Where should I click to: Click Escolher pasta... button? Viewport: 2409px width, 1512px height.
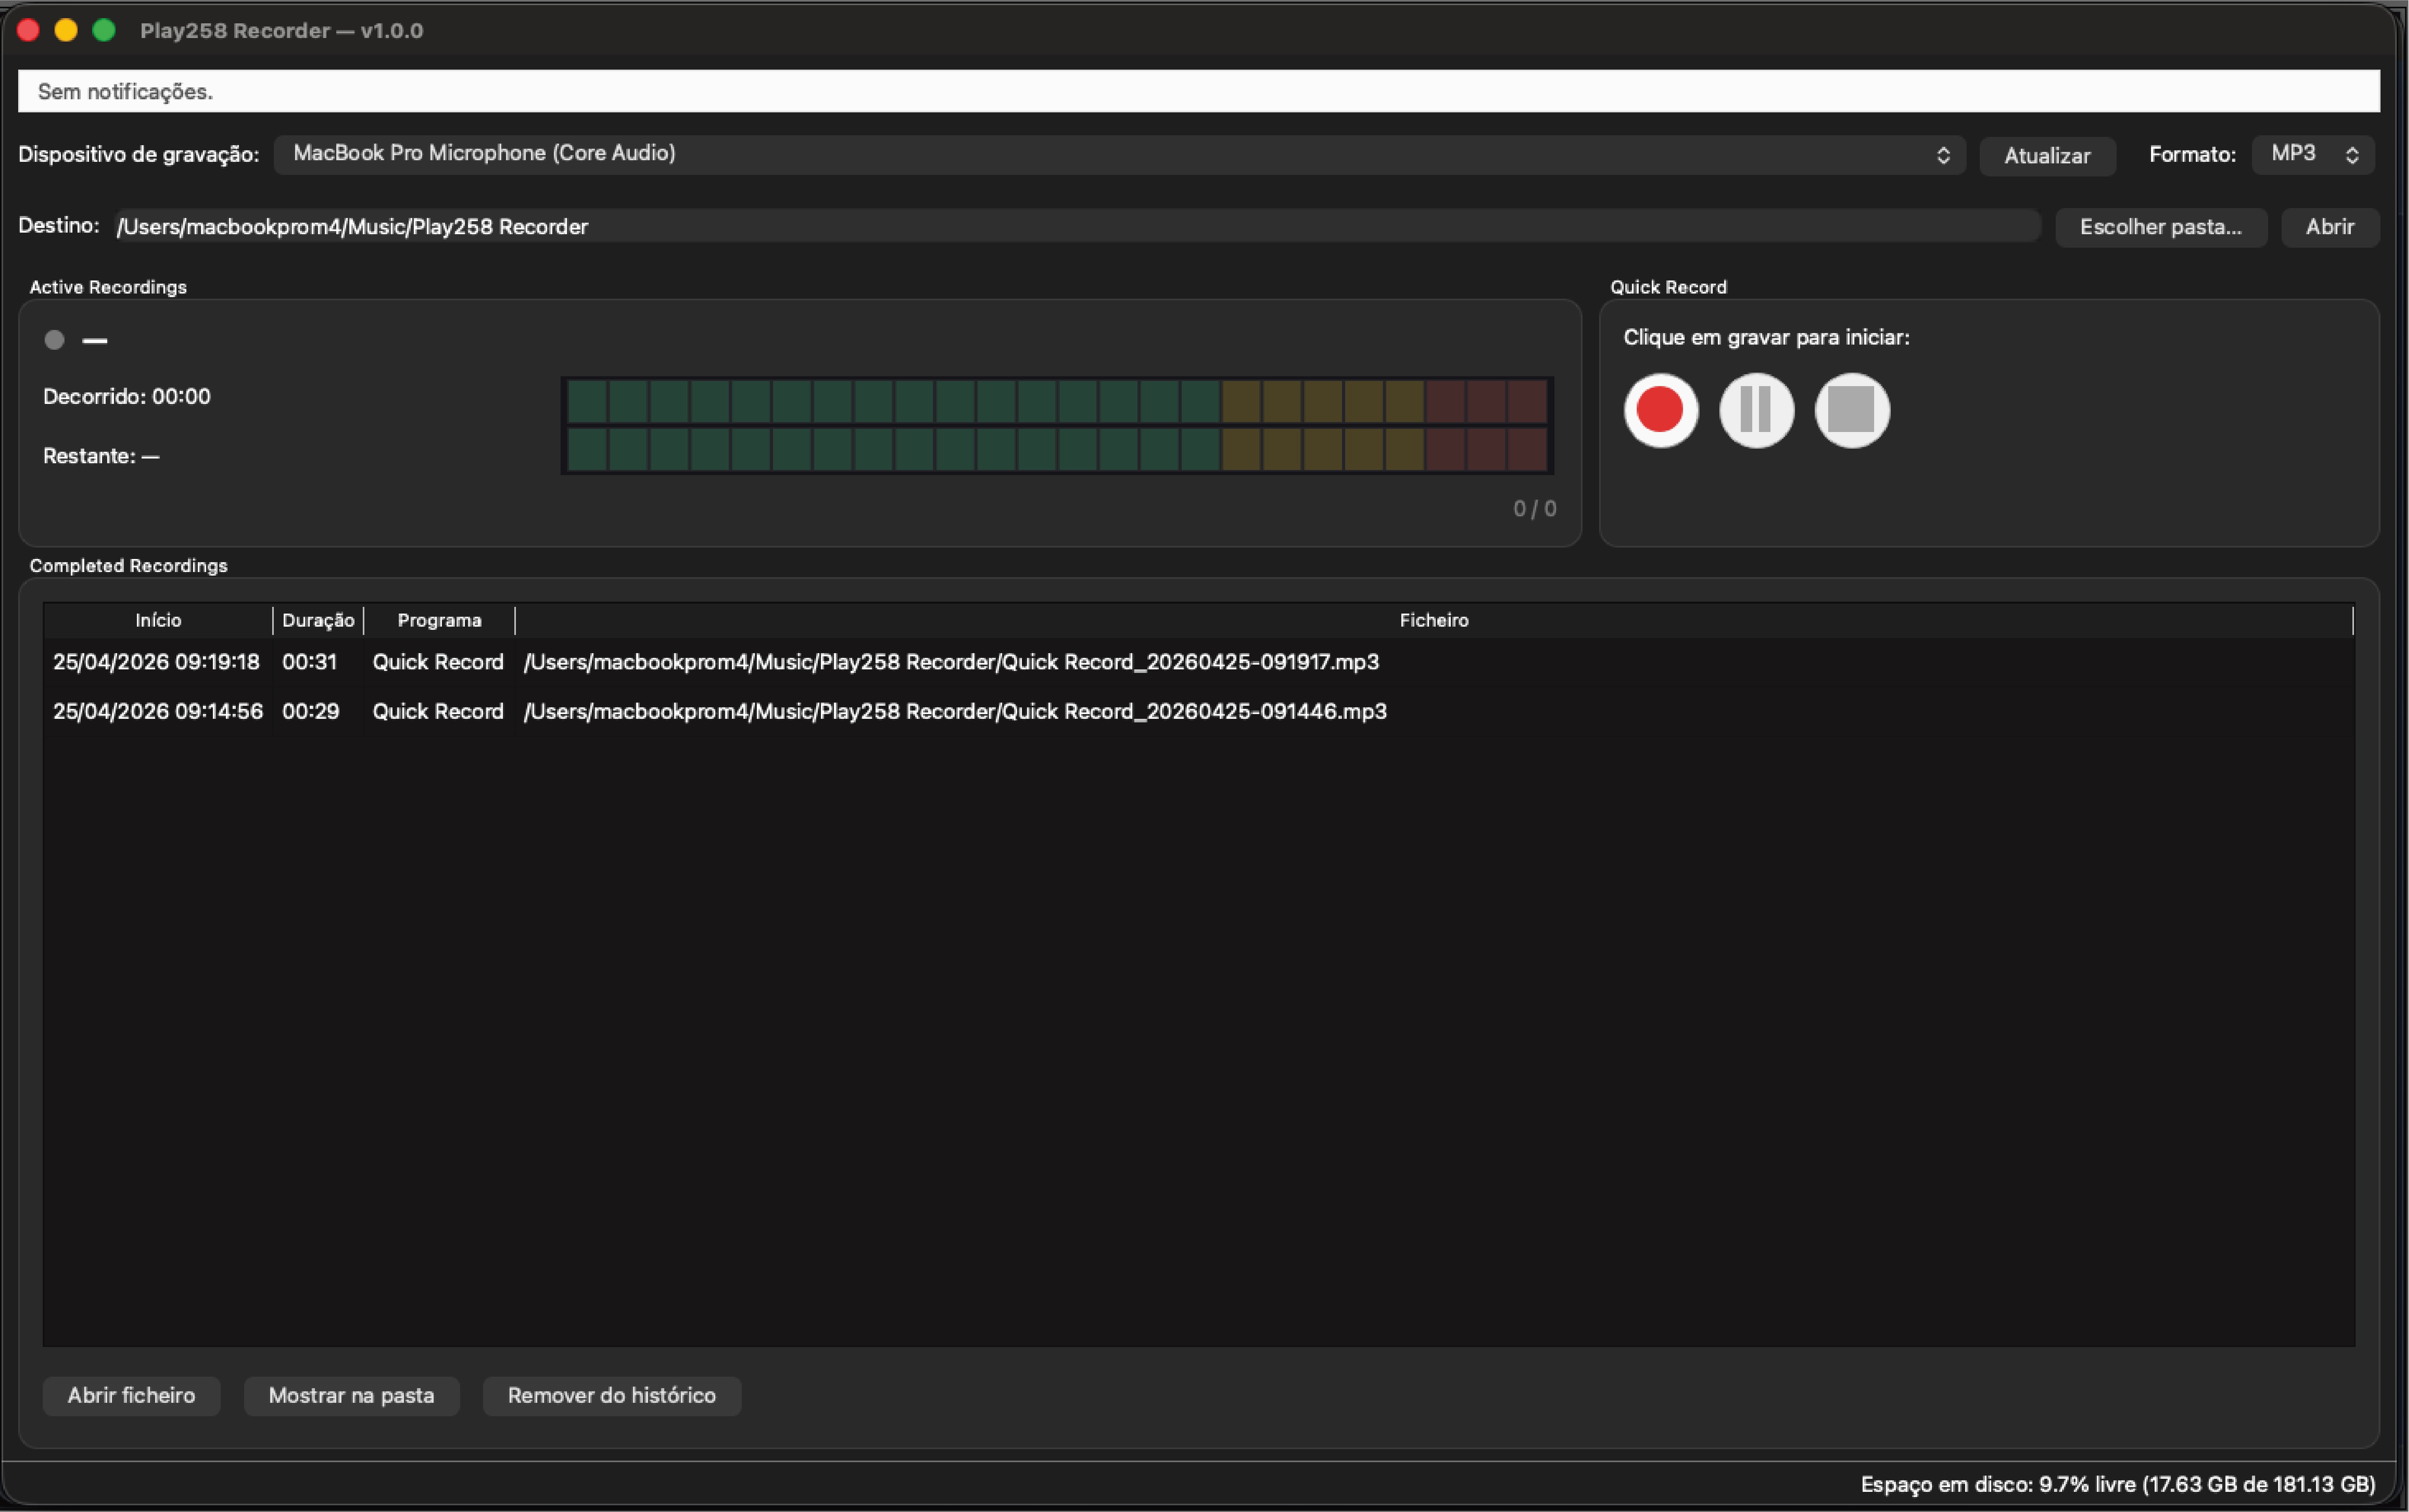click(x=2160, y=227)
